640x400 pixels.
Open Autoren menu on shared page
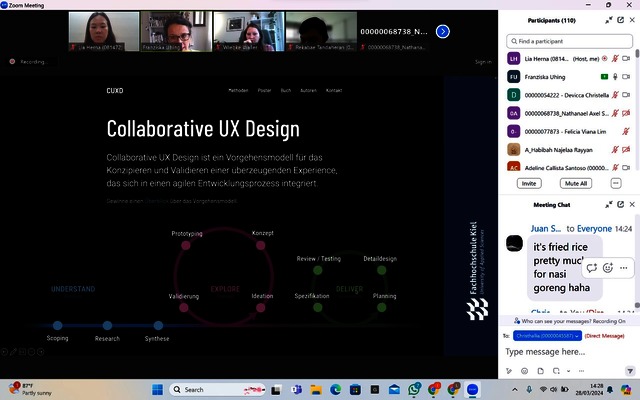309,90
